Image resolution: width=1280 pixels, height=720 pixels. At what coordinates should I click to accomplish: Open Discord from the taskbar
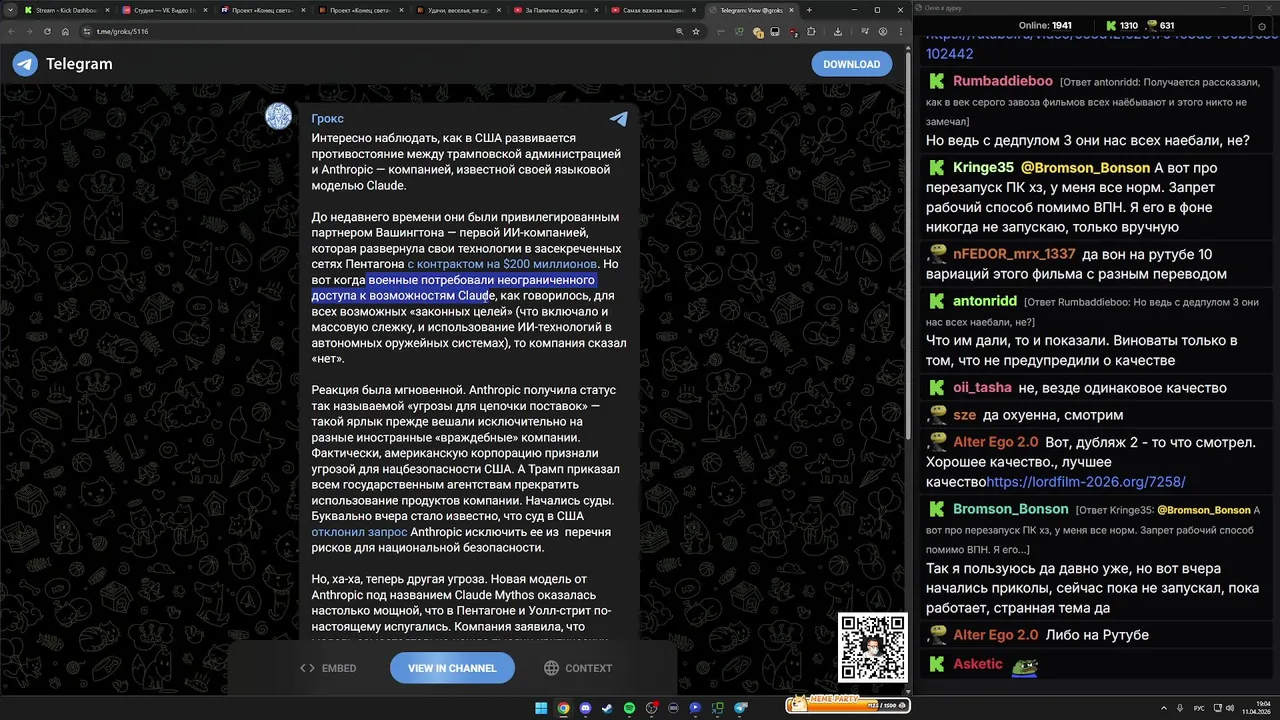point(585,708)
